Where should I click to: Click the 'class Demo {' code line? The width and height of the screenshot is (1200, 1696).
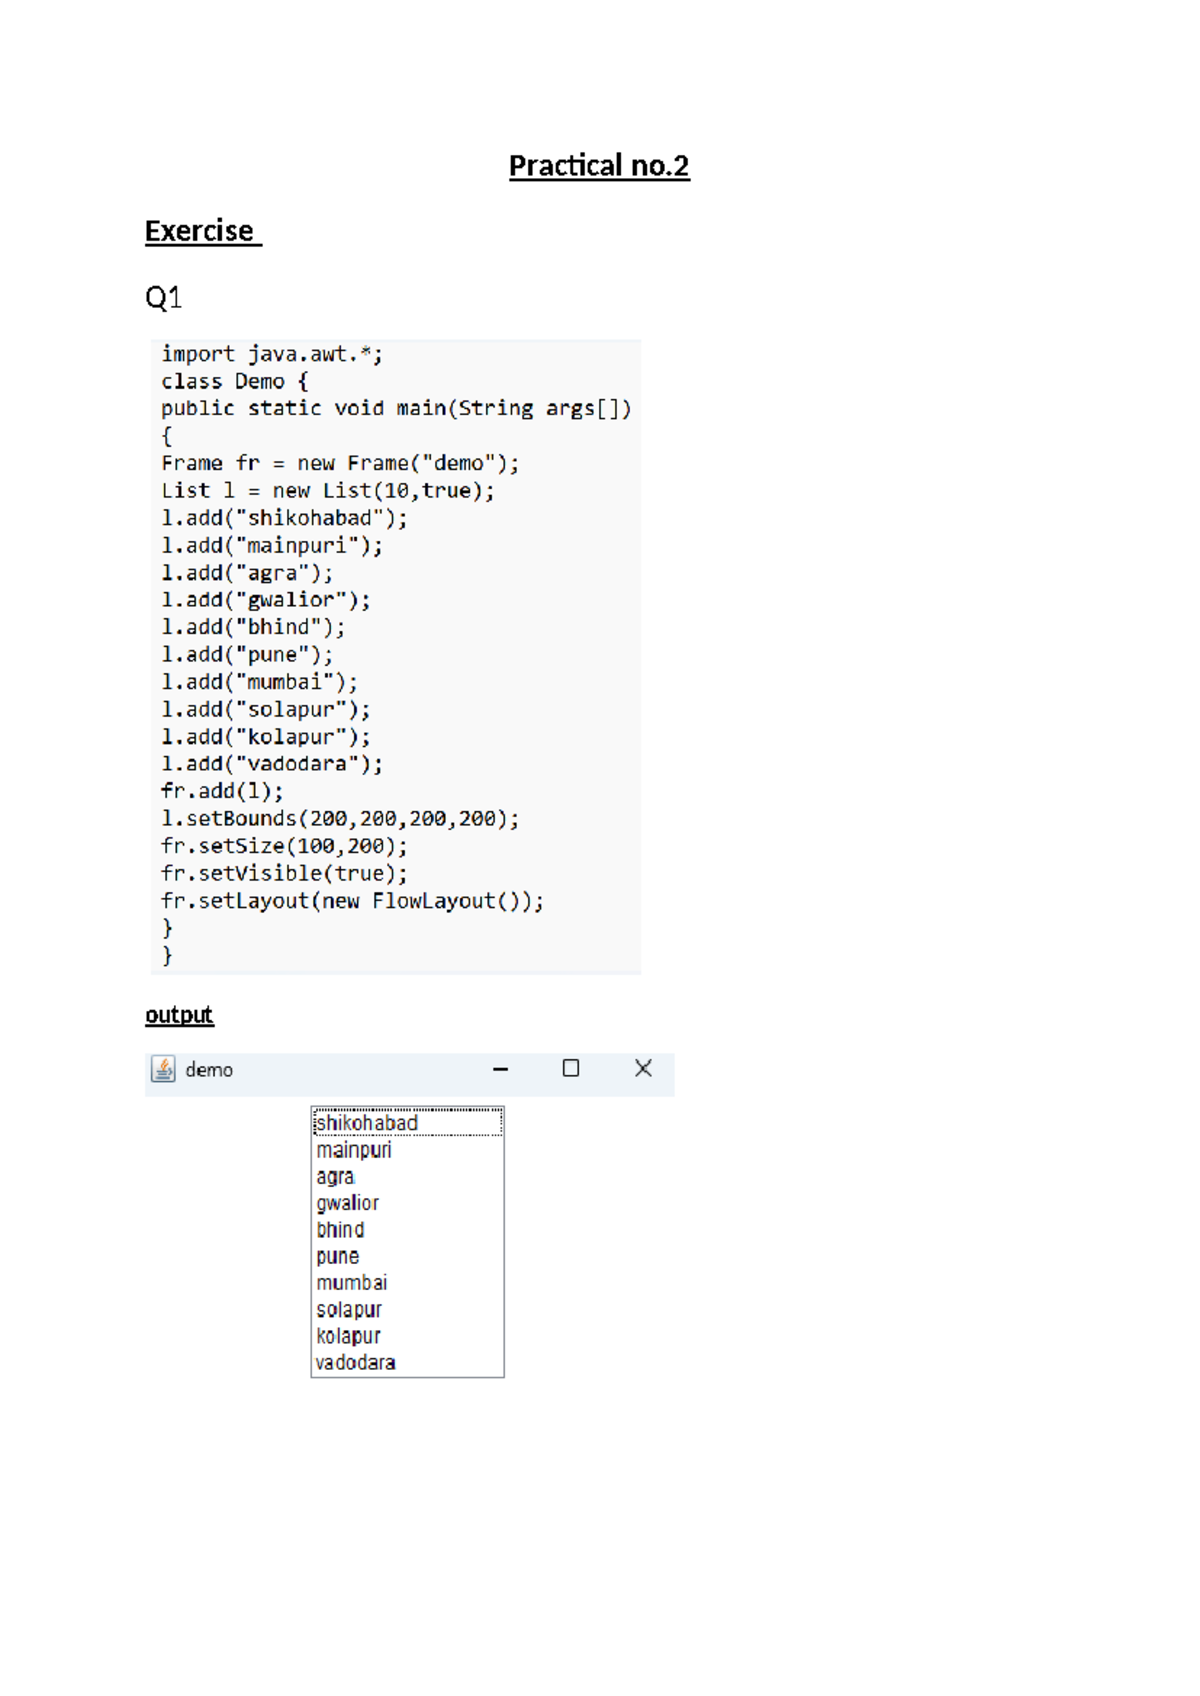coord(235,381)
